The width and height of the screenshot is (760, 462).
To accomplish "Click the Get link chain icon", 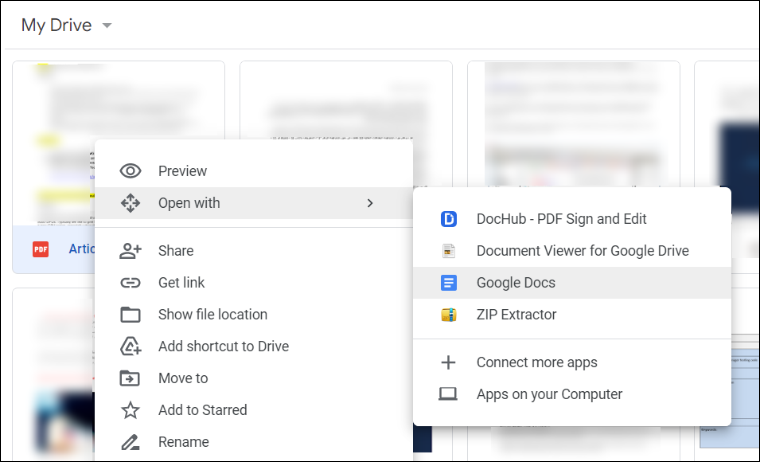I will (x=130, y=283).
